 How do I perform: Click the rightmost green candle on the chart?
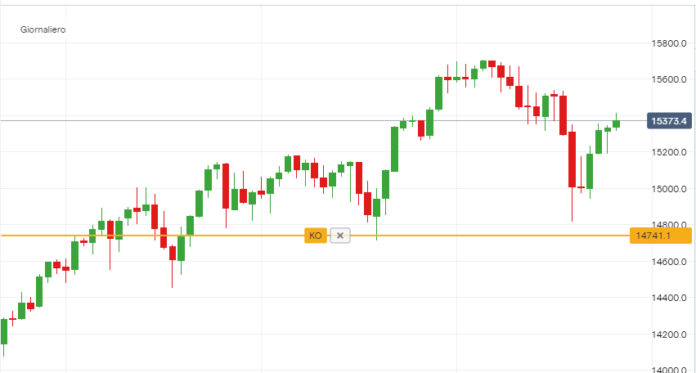616,124
